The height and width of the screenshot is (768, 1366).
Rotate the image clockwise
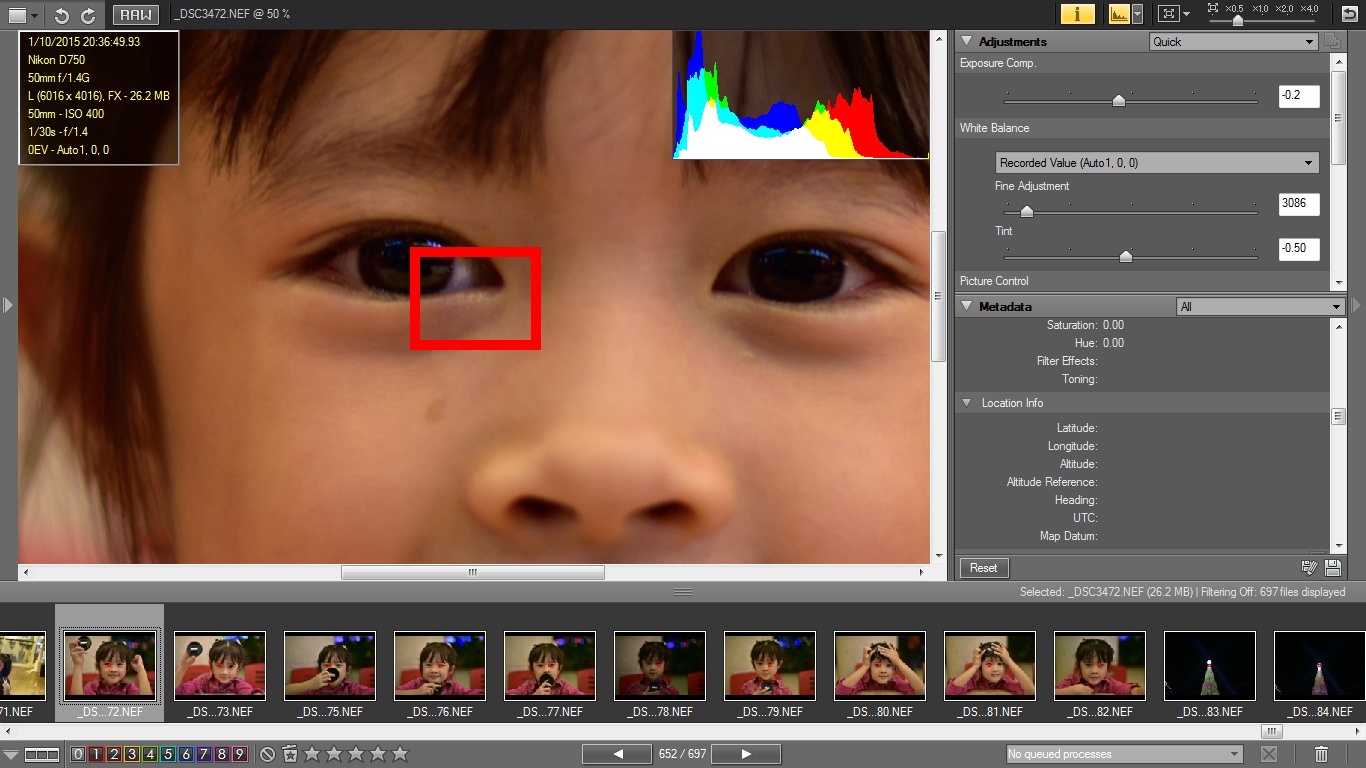click(88, 15)
